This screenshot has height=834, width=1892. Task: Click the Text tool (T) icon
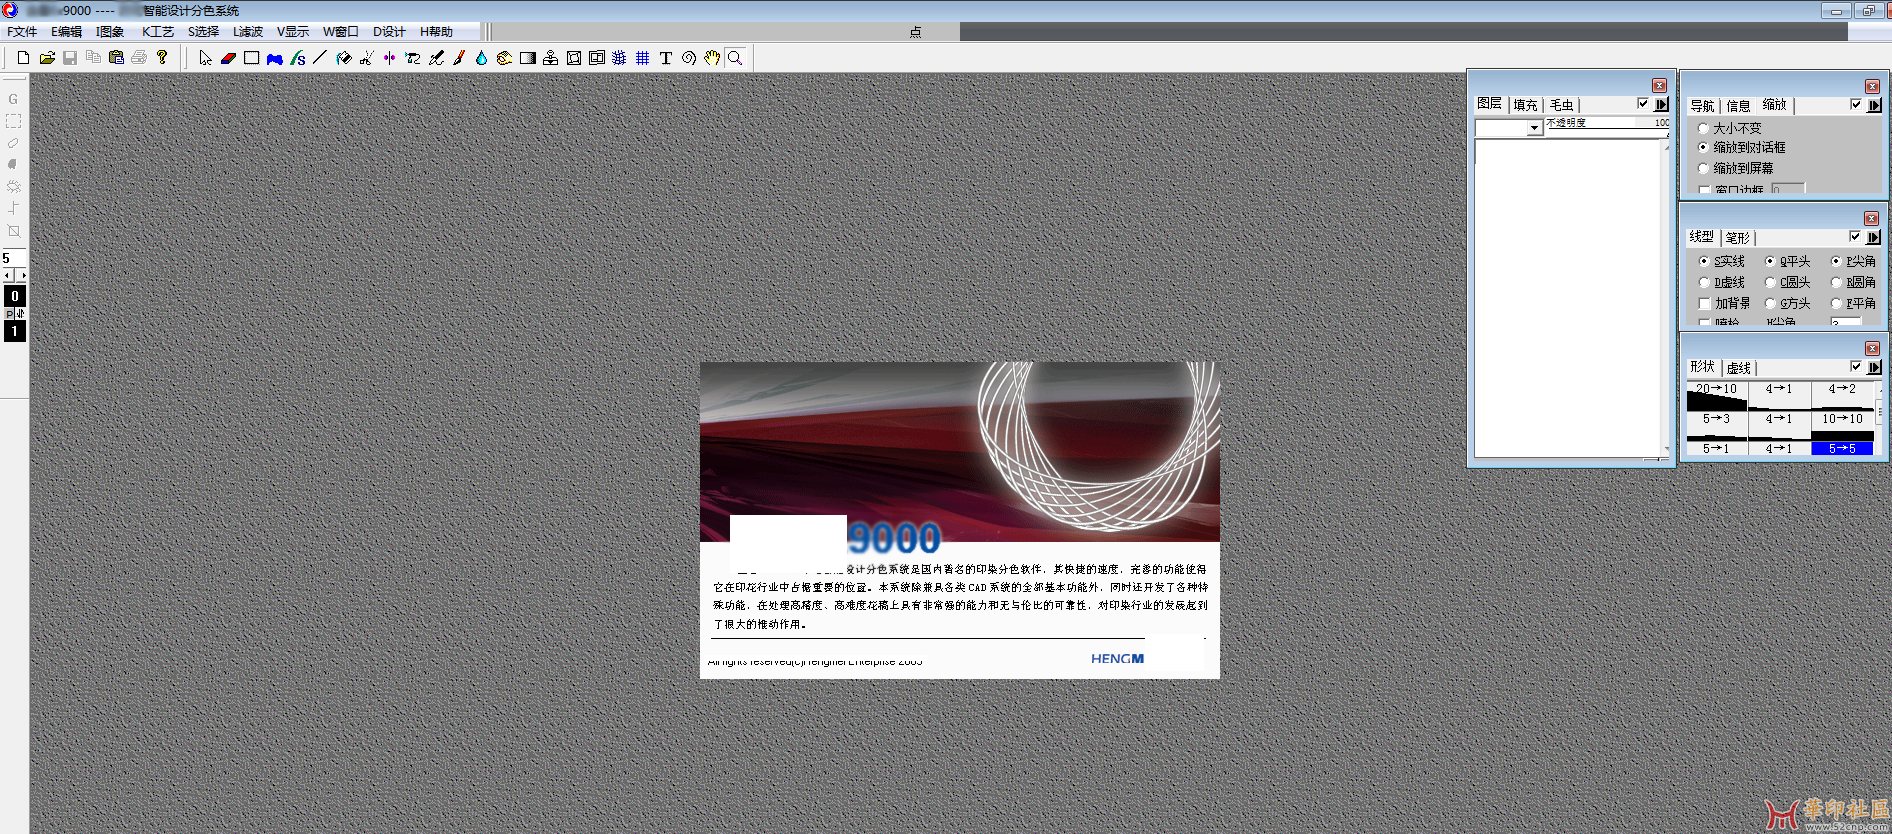(665, 58)
